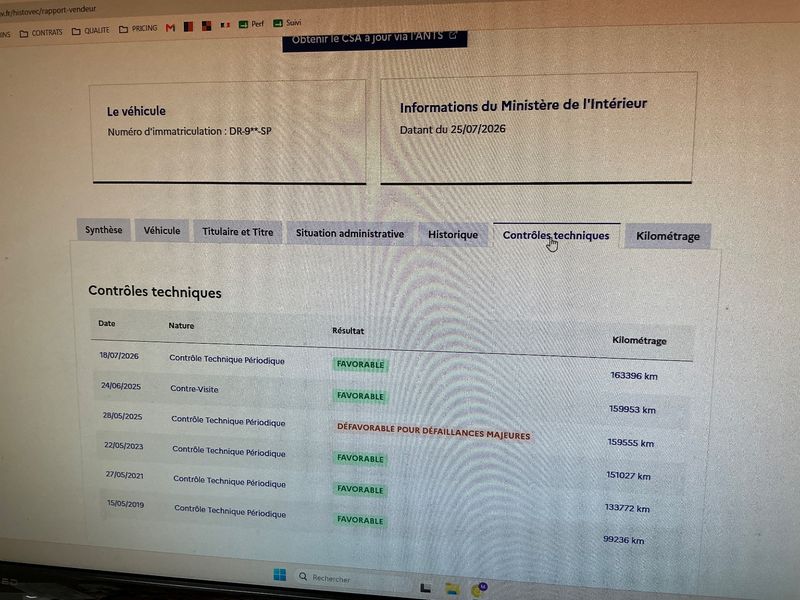Open the Windows Start menu
The image size is (800, 600).
click(280, 574)
